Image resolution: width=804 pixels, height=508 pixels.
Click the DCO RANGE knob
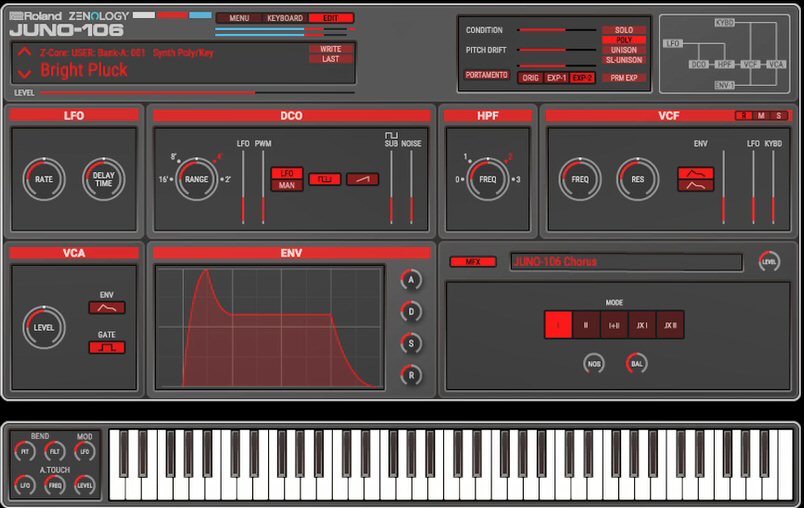[x=196, y=179]
